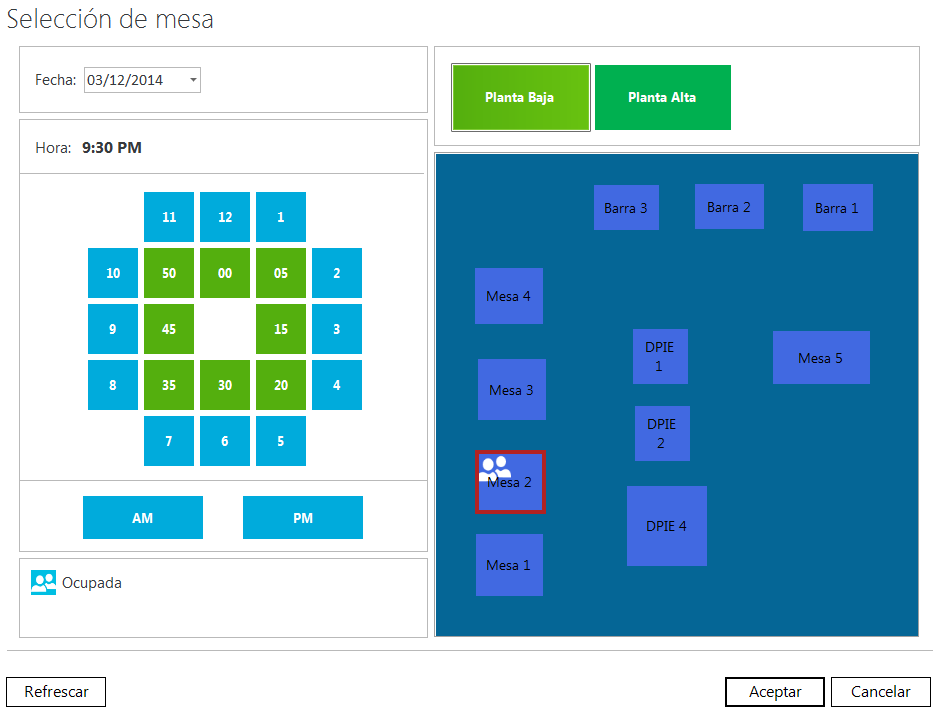The height and width of the screenshot is (715, 942).
Task: Choose the Barra 1 bar seat
Action: click(836, 208)
